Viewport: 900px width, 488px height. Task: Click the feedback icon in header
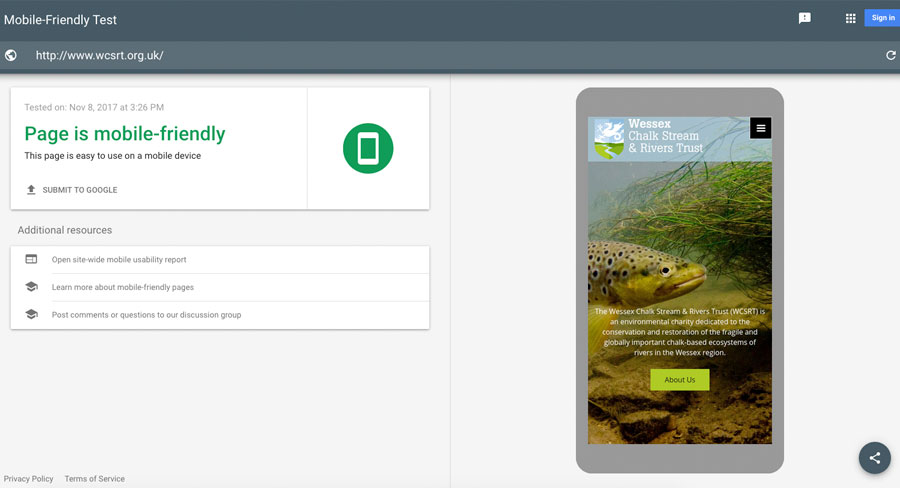(x=805, y=18)
